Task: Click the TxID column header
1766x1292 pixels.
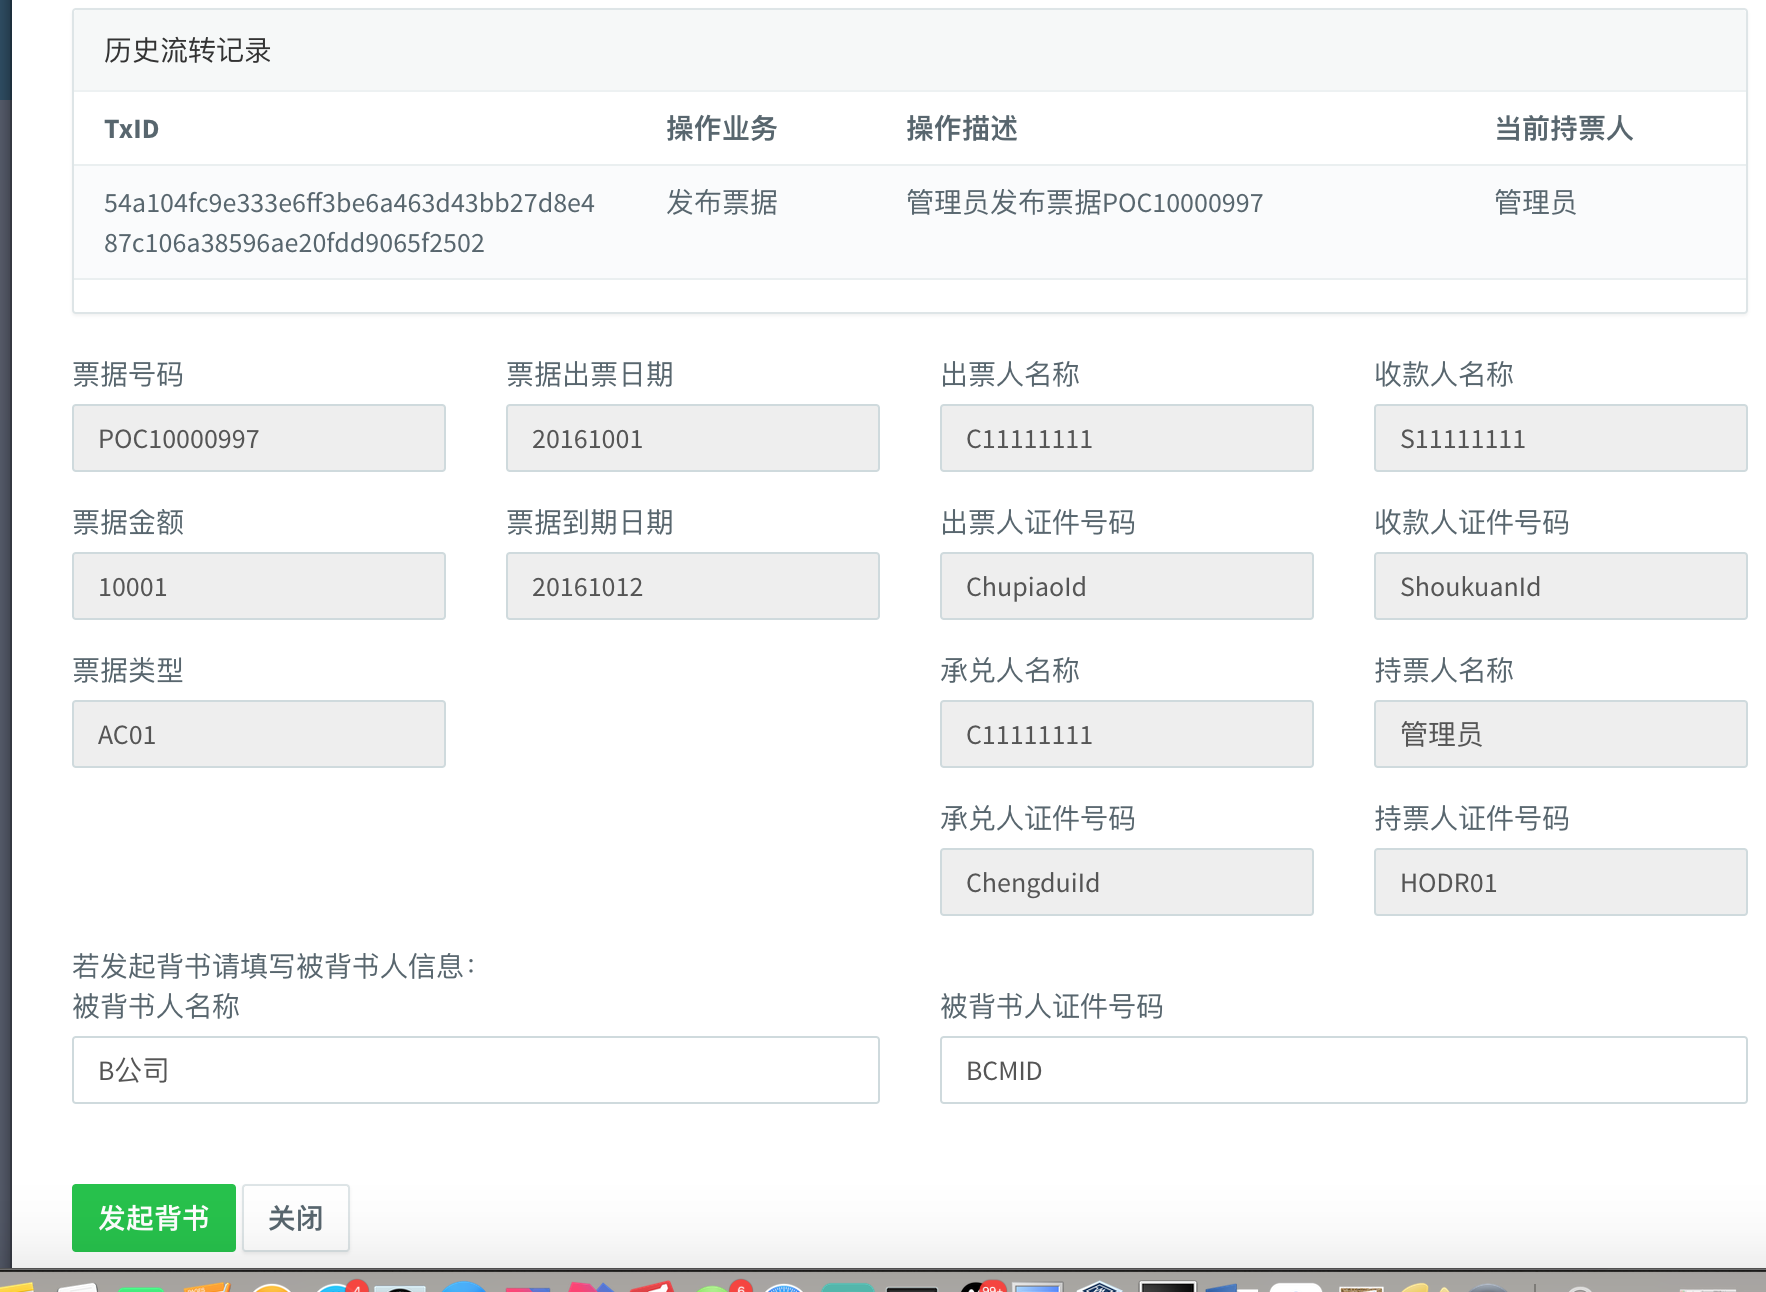Action: tap(131, 129)
